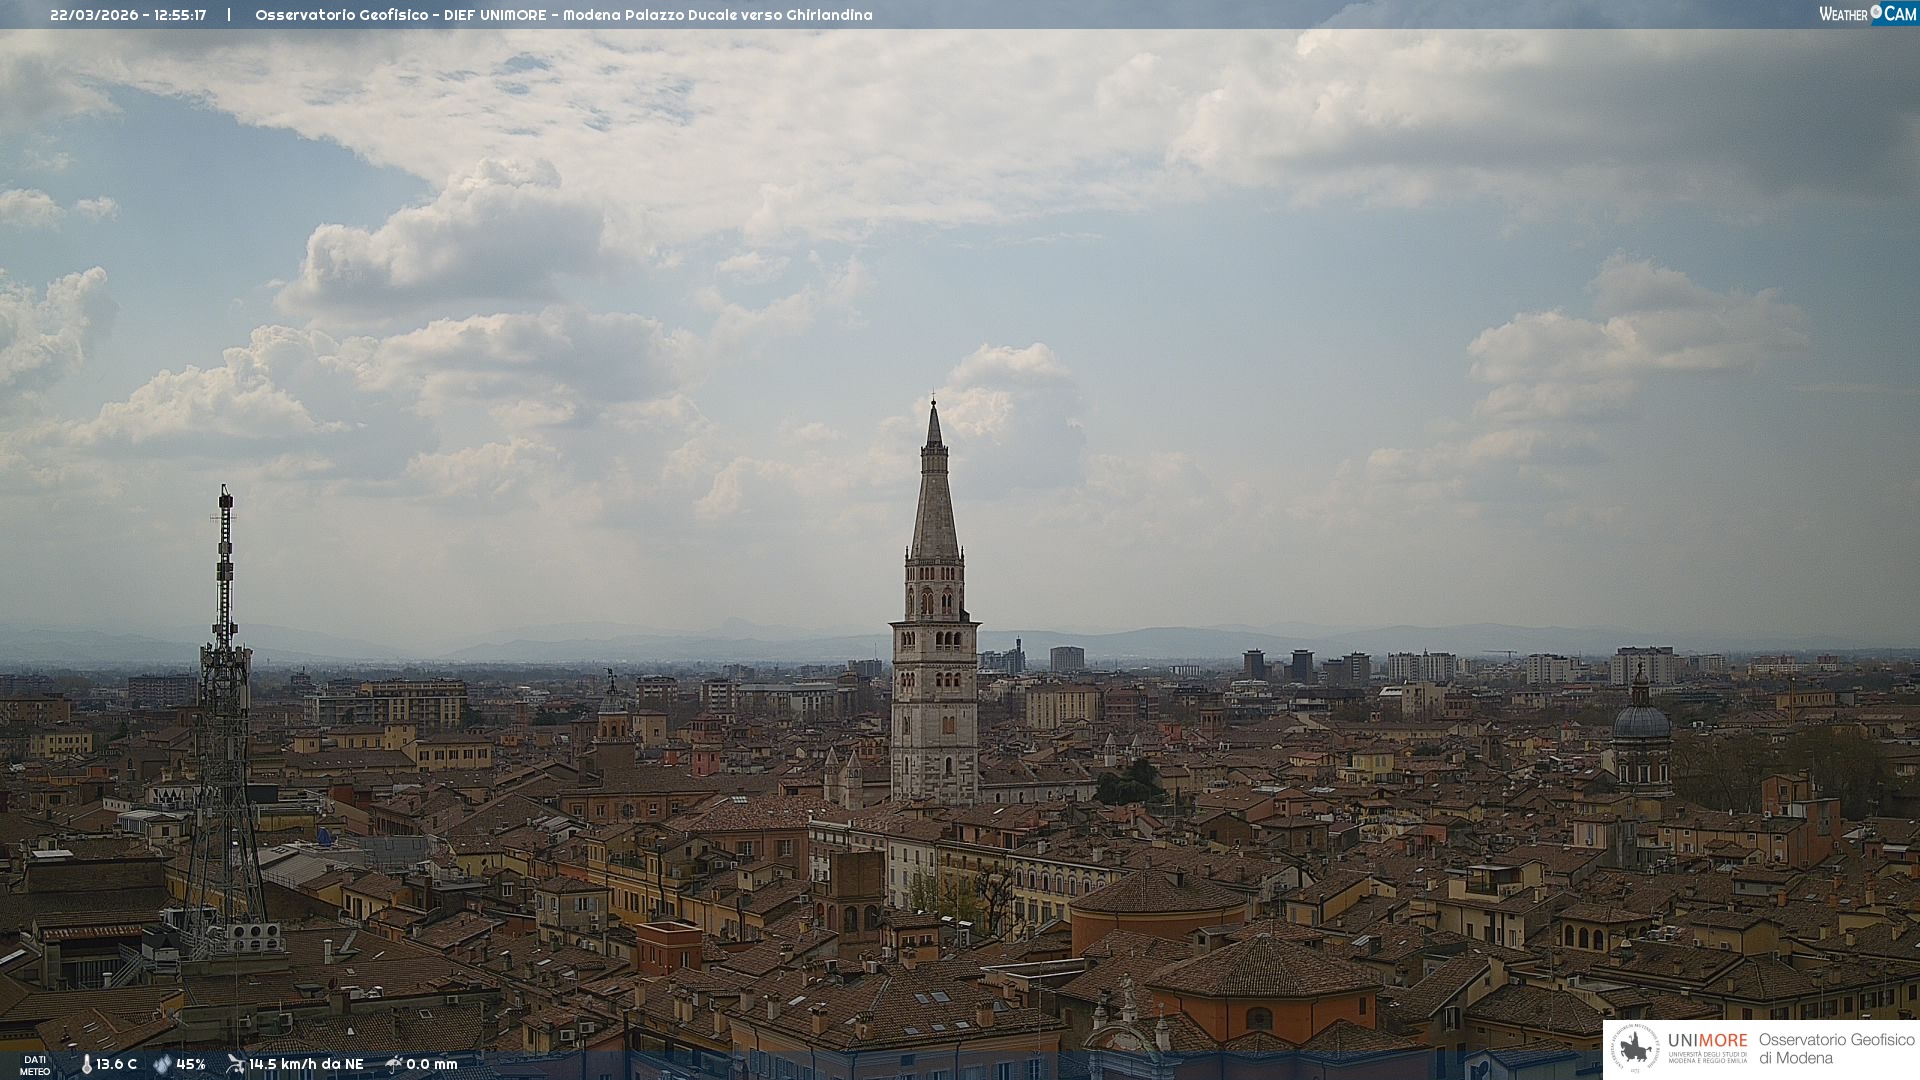Click the WeatherCam logo in the top corner
1920x1080 pixels.
1866,13
